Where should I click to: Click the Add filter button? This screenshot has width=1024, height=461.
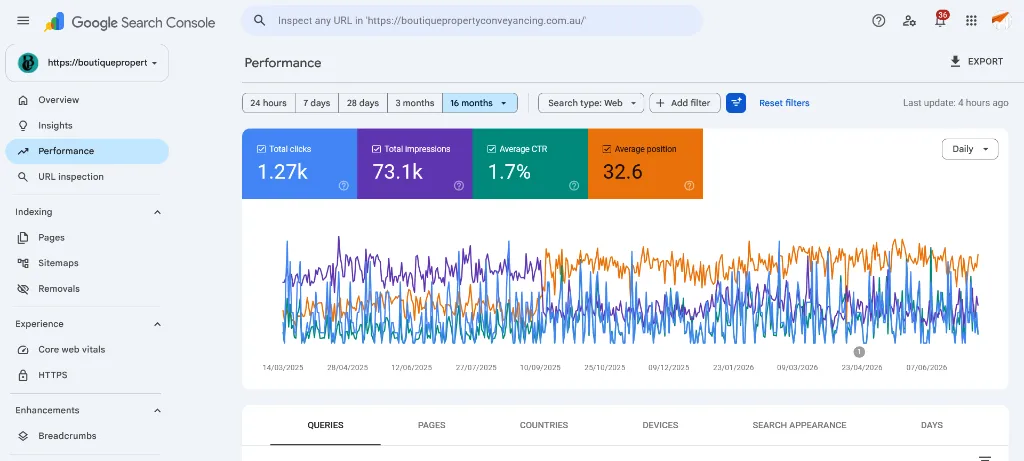pyautogui.click(x=684, y=103)
